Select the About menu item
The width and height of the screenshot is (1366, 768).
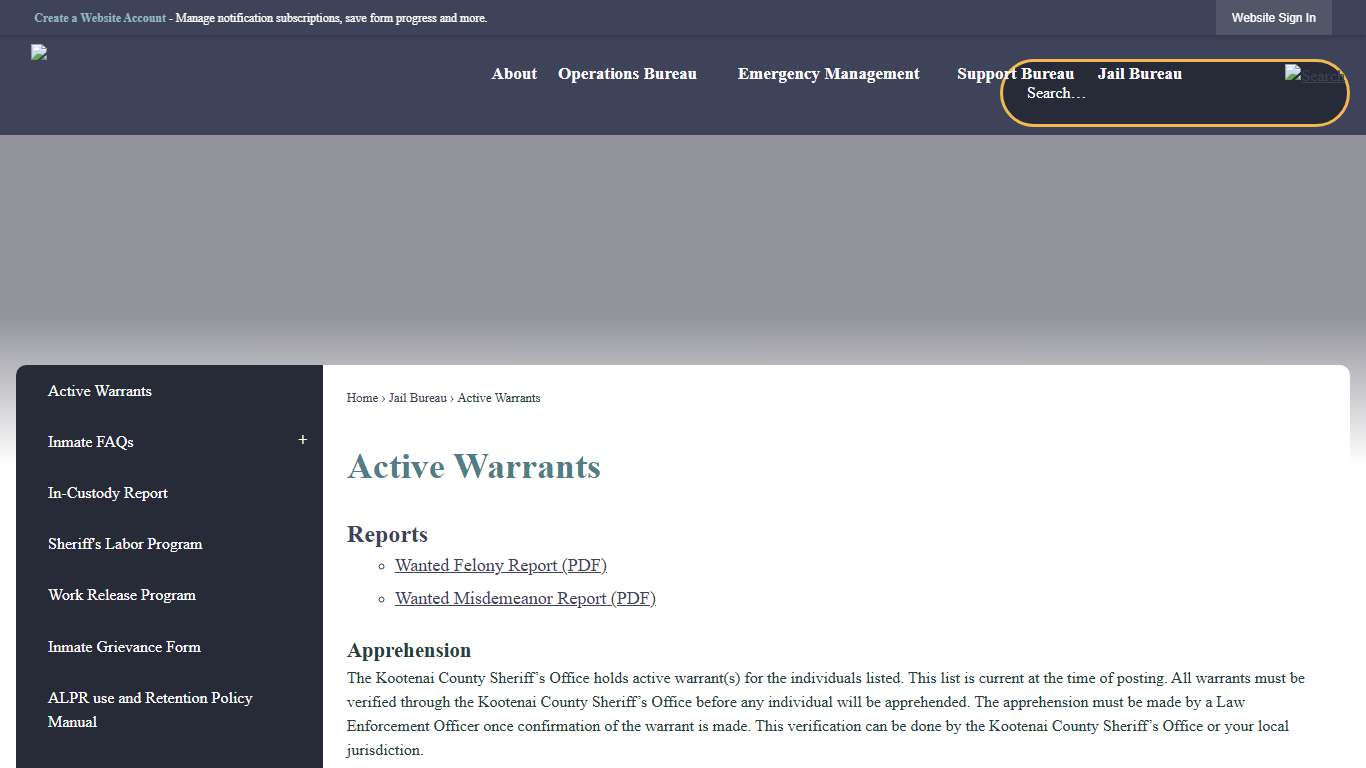click(513, 73)
